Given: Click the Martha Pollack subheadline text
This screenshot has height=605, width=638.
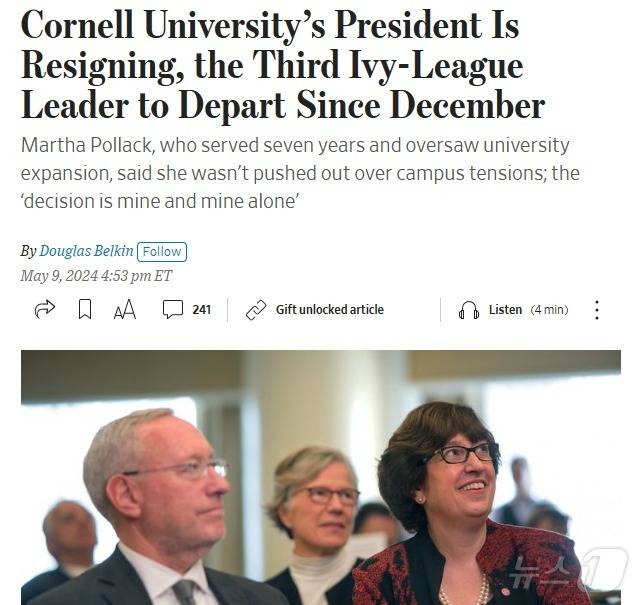Looking at the screenshot, I should click(x=300, y=173).
